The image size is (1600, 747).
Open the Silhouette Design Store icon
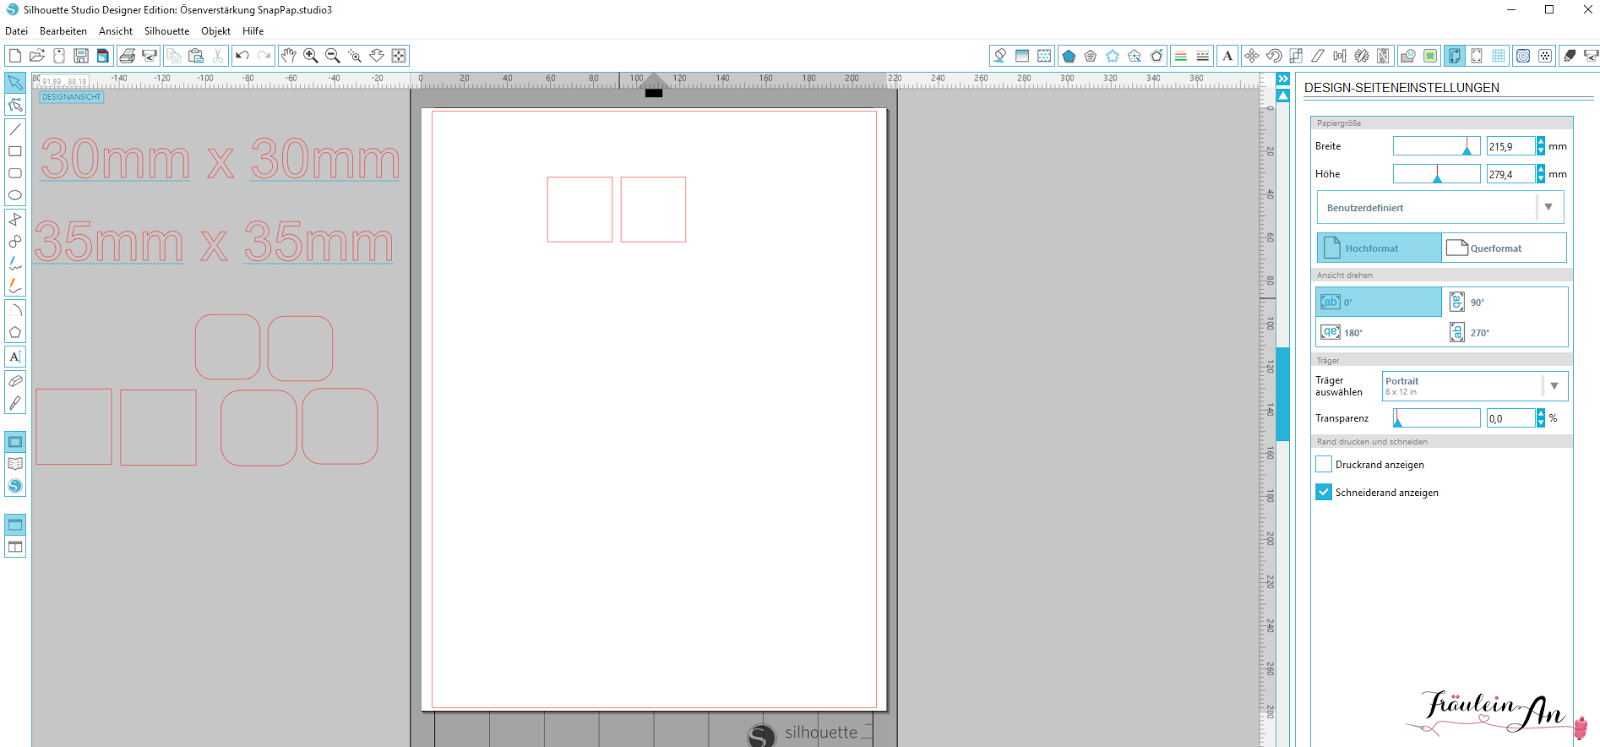coord(15,486)
